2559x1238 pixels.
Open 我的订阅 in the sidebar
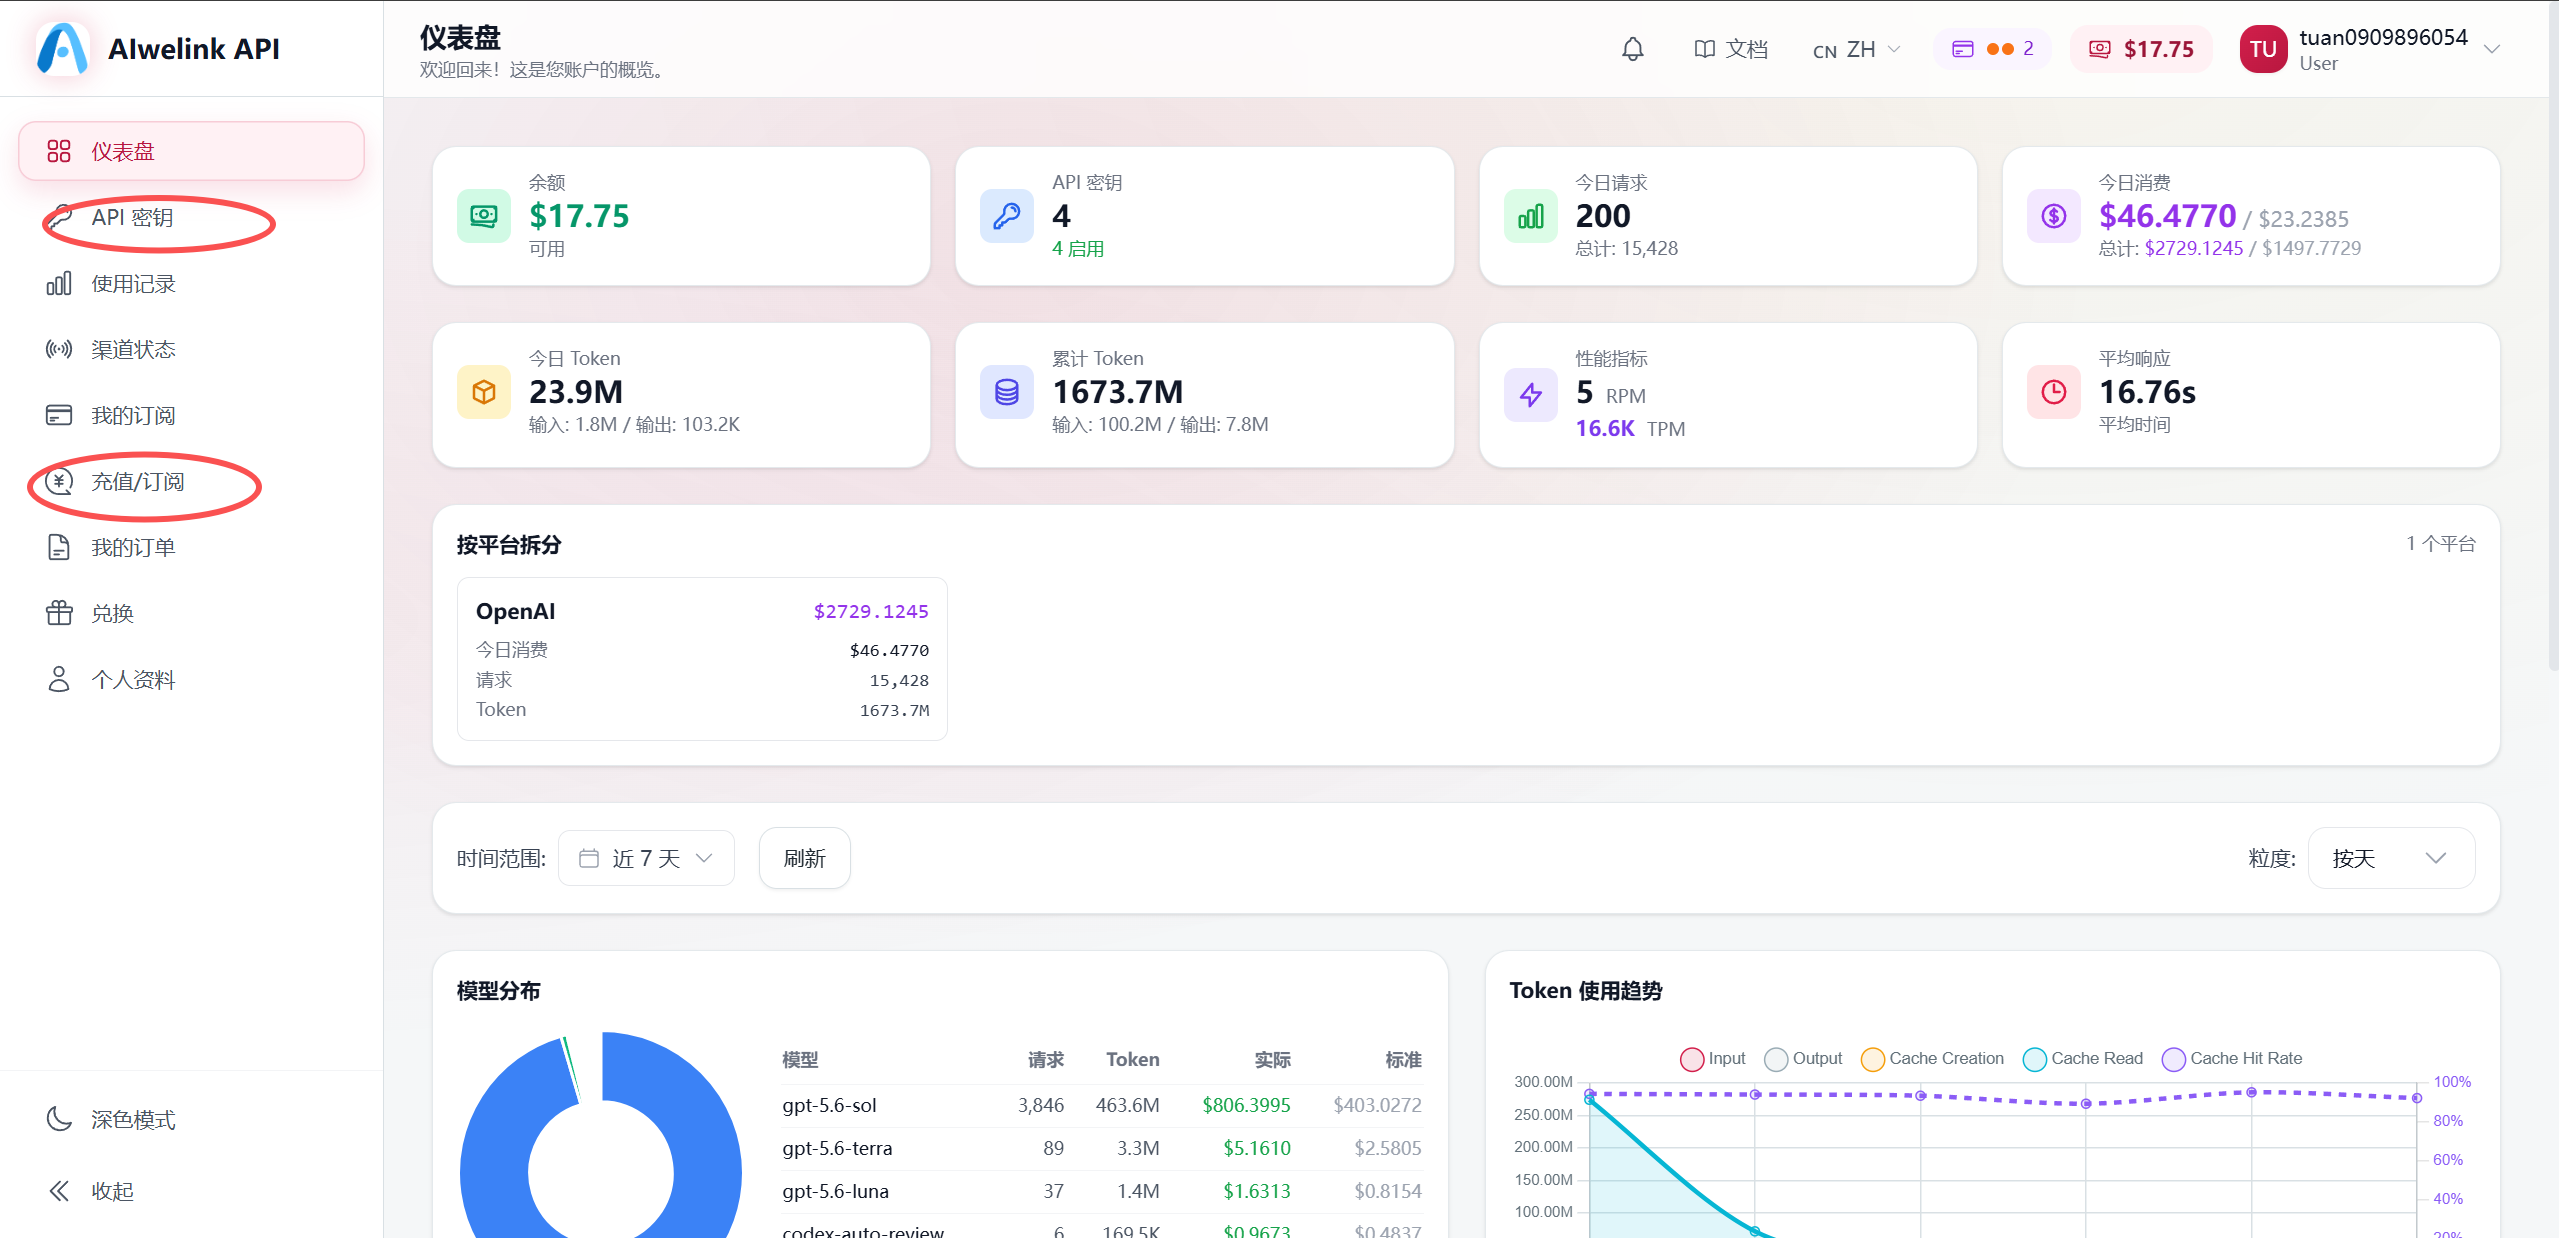[191, 415]
